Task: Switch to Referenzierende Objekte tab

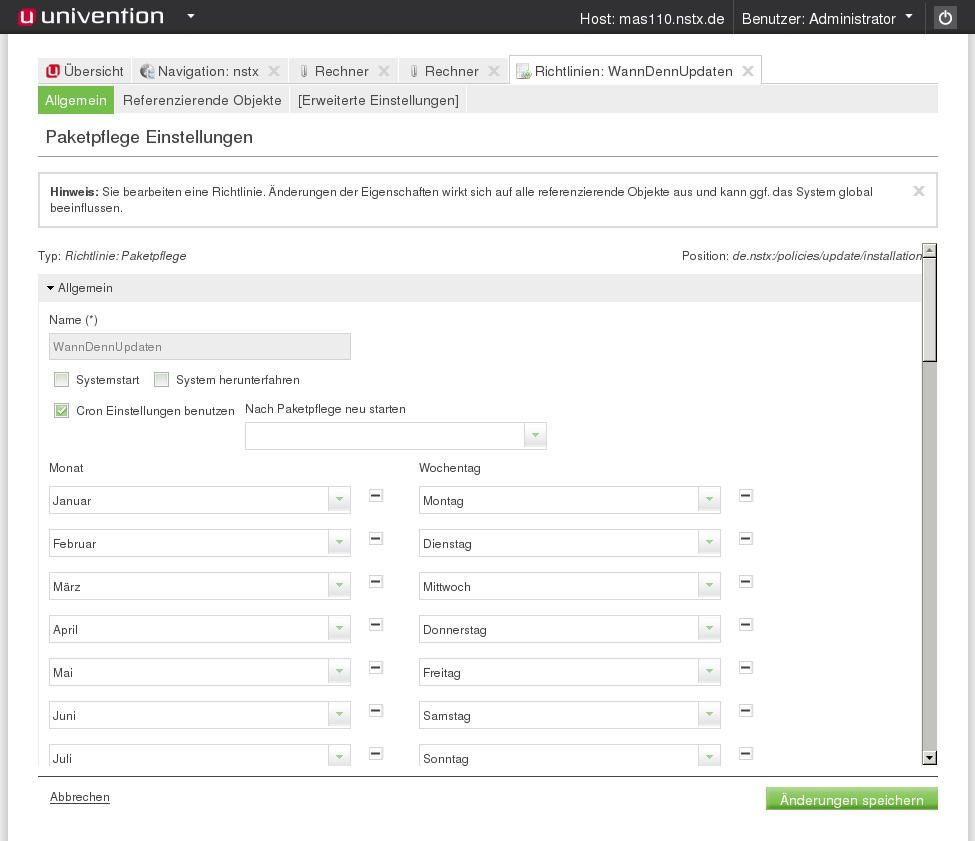Action: click(x=202, y=100)
